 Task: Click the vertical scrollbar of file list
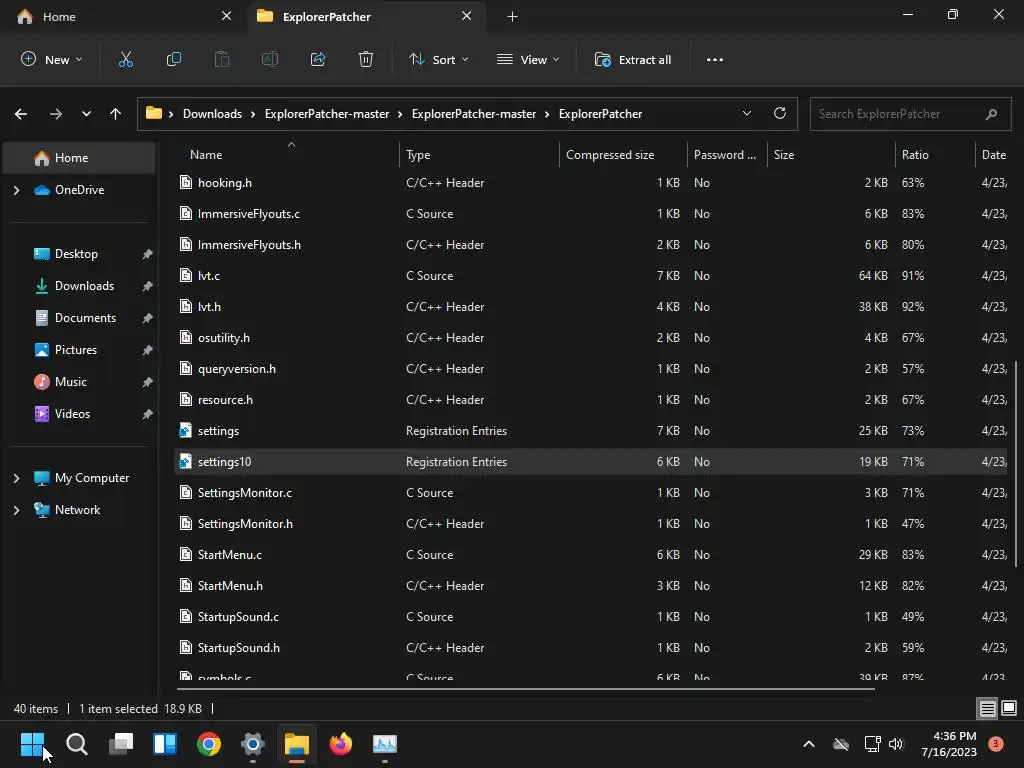pos(1016,464)
